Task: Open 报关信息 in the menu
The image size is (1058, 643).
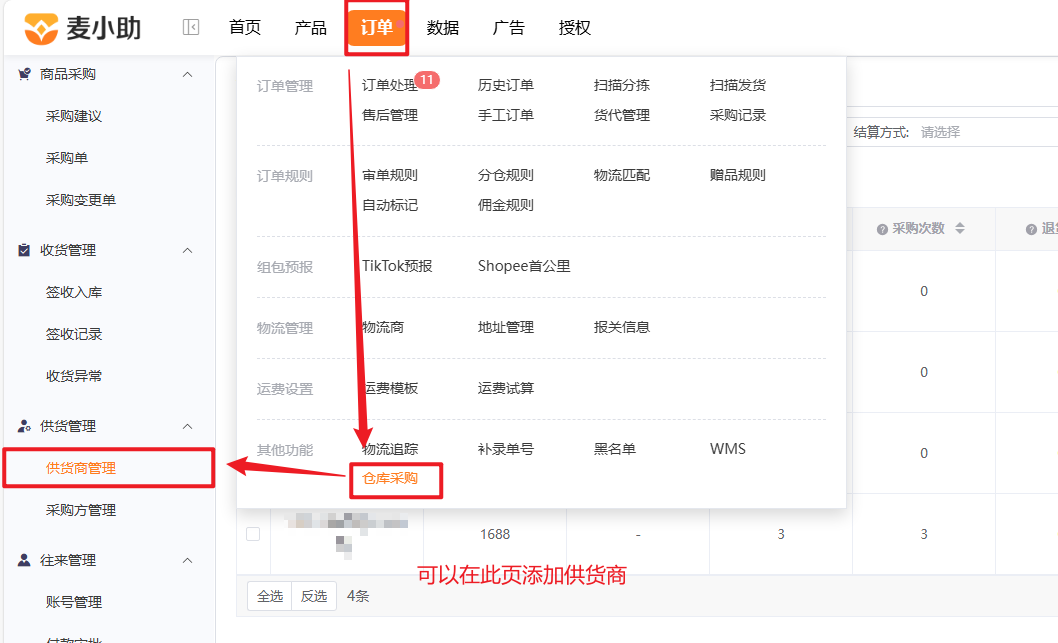Action: click(621, 327)
